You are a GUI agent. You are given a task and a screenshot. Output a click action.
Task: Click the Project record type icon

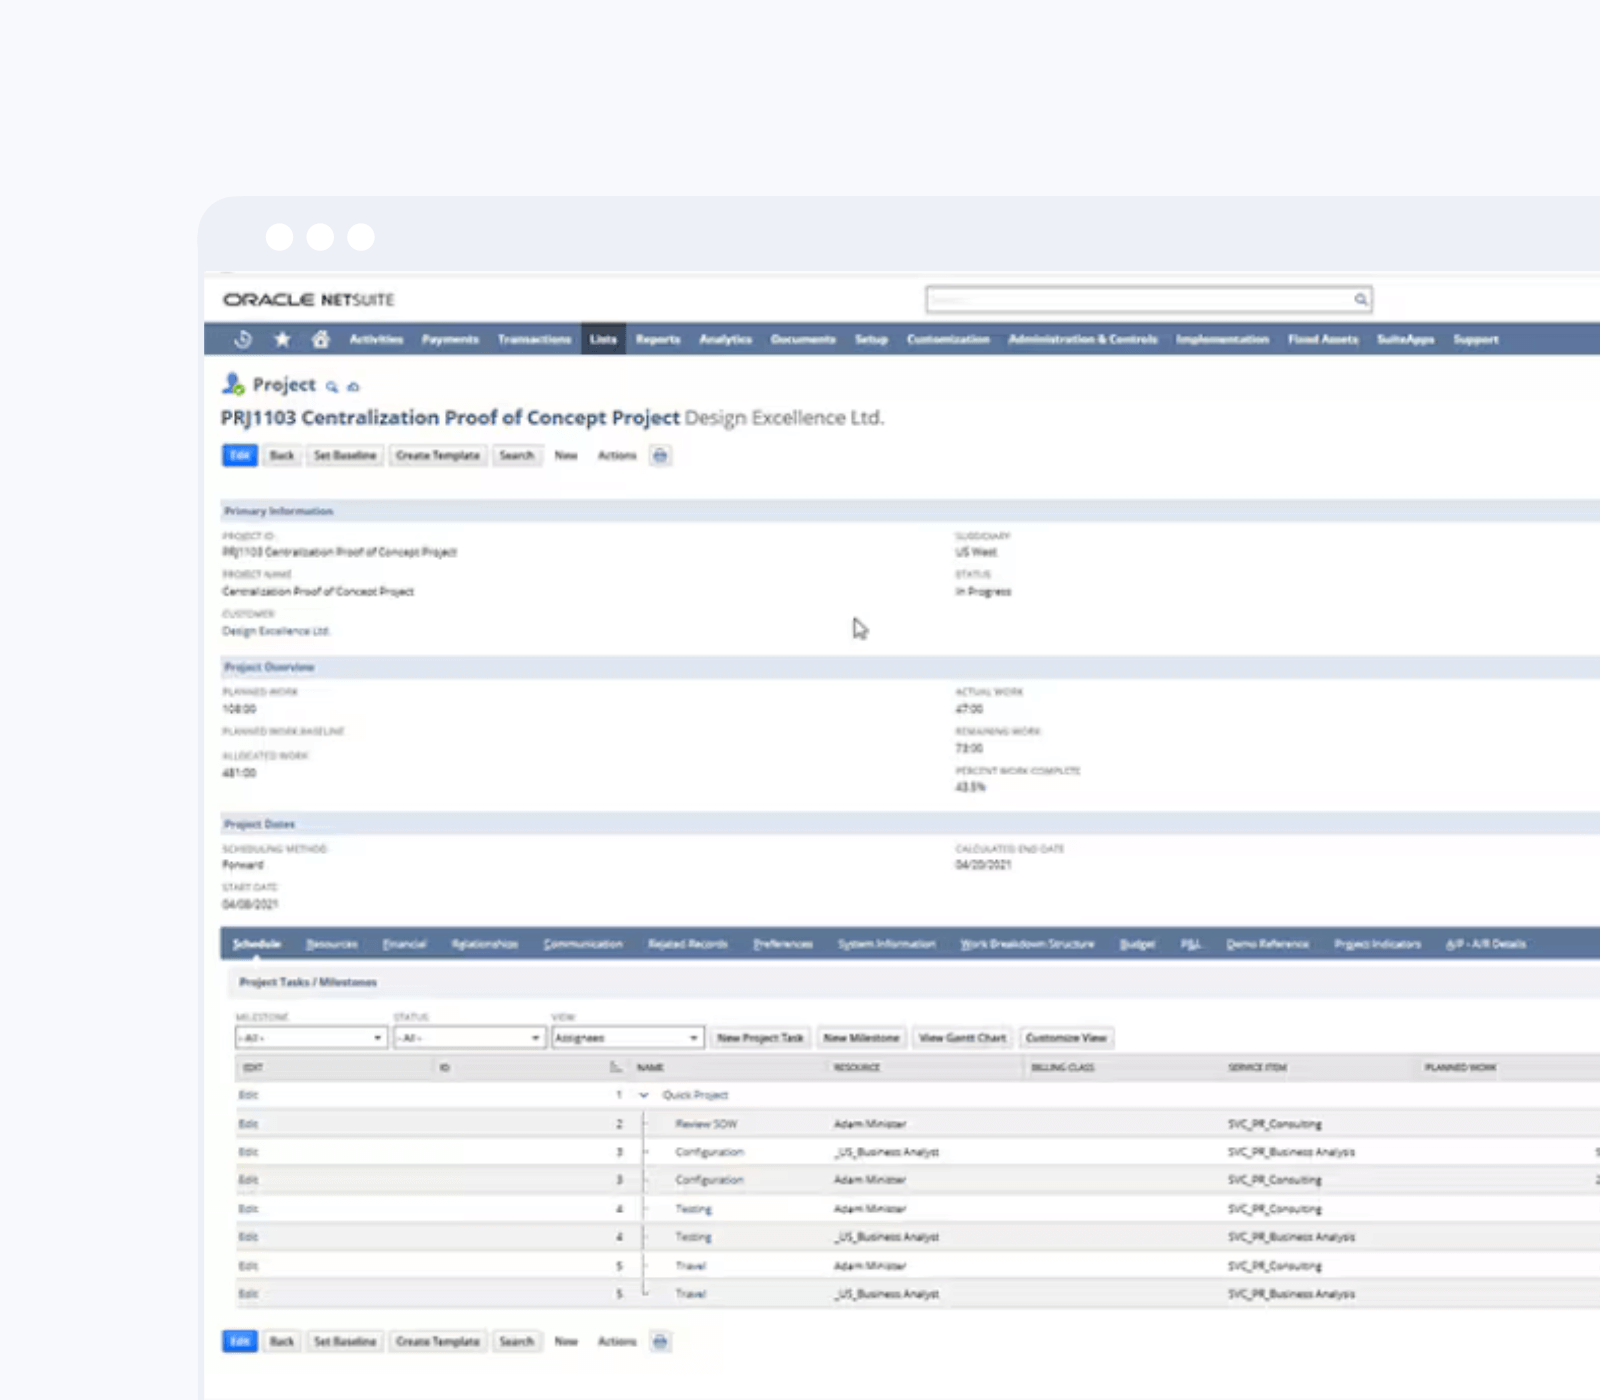point(233,384)
